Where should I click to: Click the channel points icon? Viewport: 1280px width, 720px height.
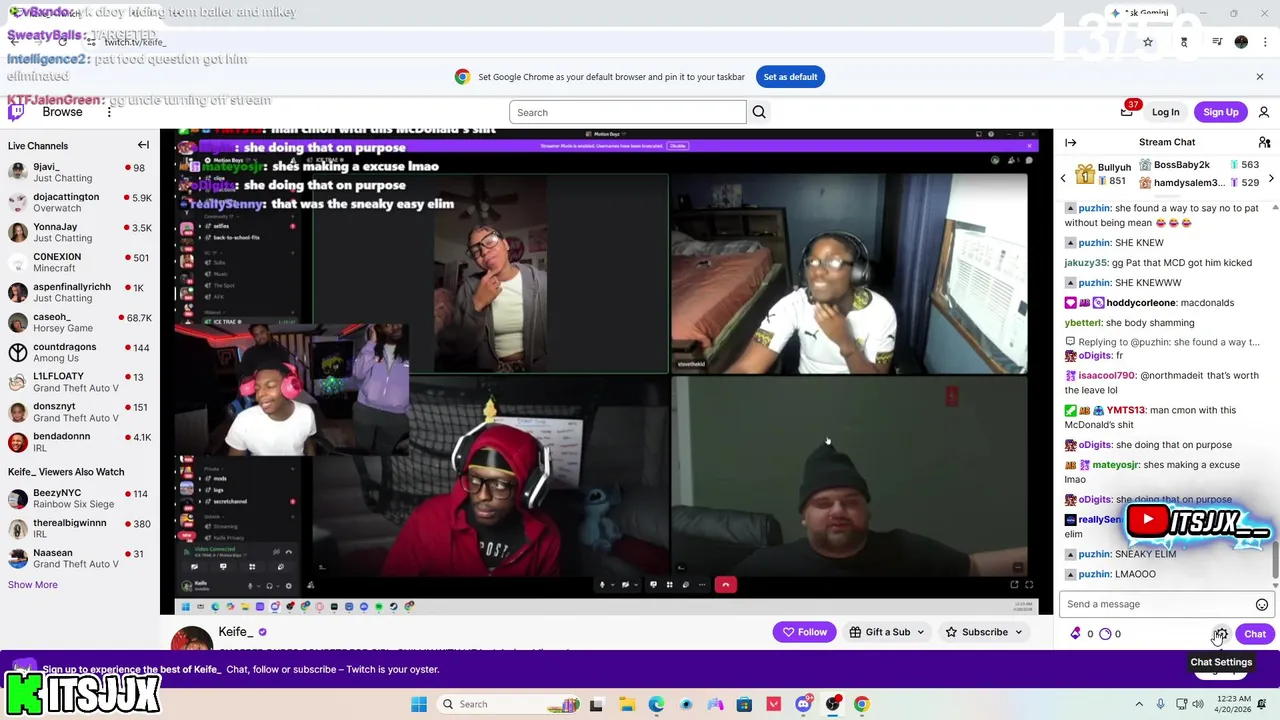point(1105,633)
